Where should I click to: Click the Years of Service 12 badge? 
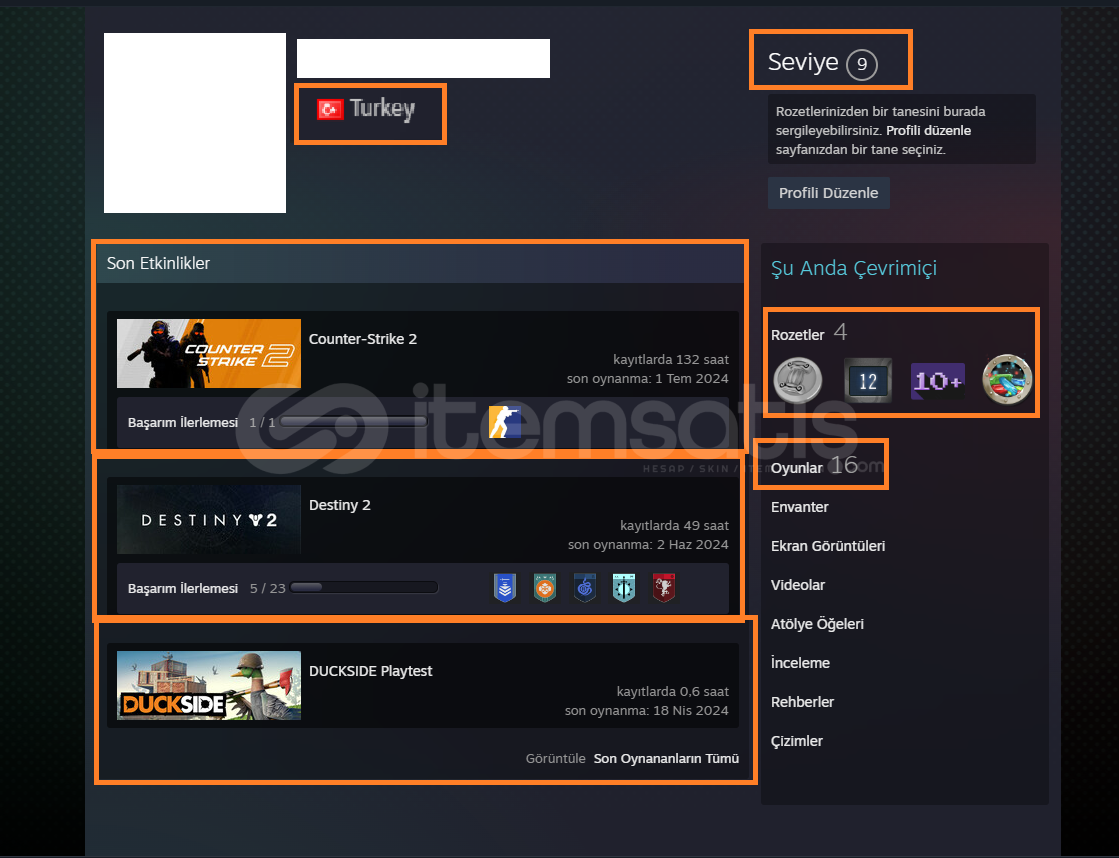(868, 380)
